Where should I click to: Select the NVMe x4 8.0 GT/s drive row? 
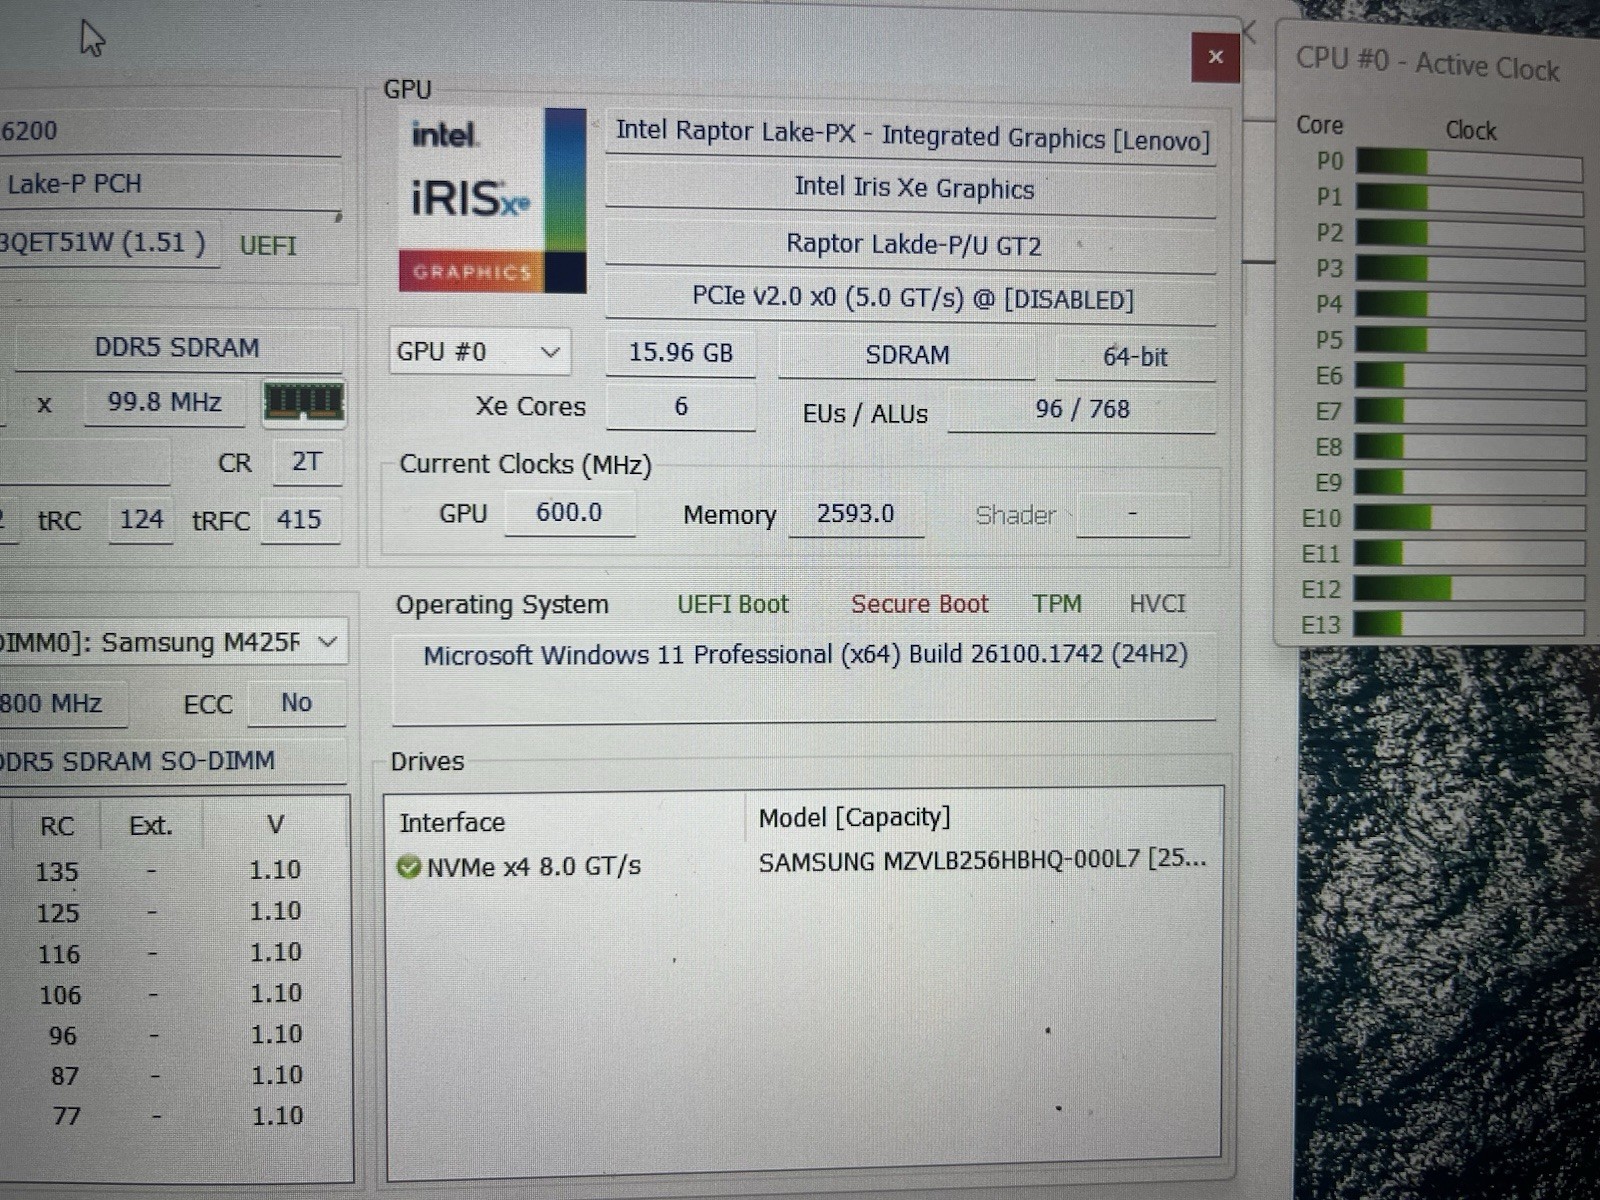[803, 864]
